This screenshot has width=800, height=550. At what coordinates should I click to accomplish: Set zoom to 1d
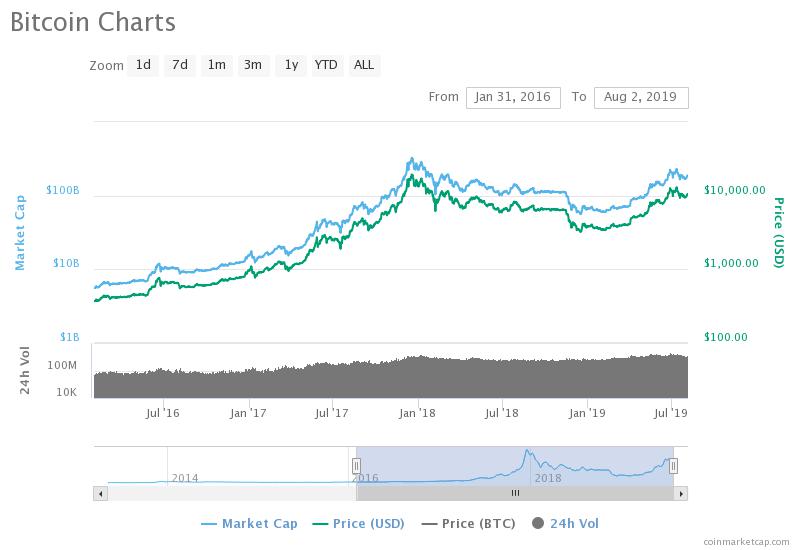tap(143, 65)
